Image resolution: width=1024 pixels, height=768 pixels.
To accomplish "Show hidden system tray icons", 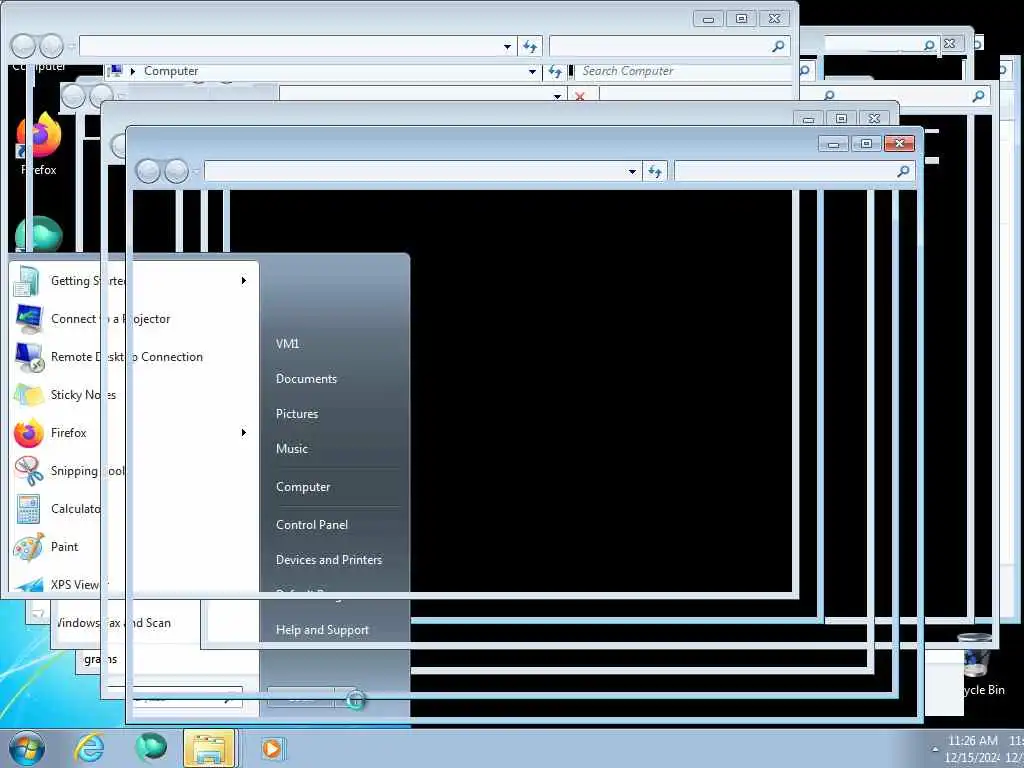I will click(x=935, y=749).
